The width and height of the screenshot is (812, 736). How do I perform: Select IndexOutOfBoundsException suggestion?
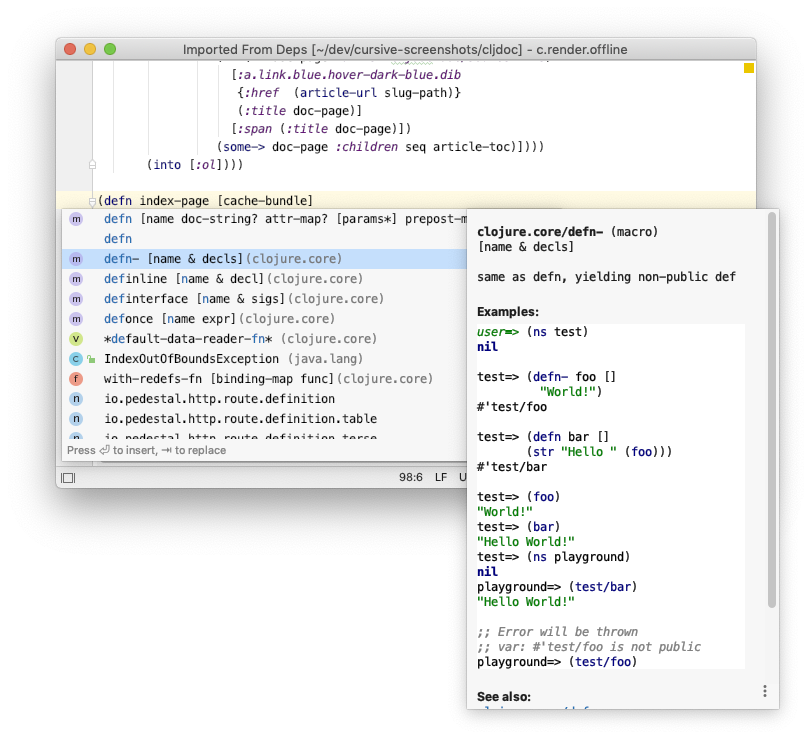tap(264, 359)
